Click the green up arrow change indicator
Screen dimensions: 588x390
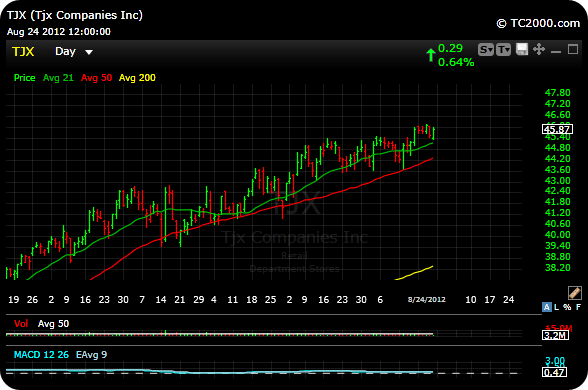[x=430, y=55]
